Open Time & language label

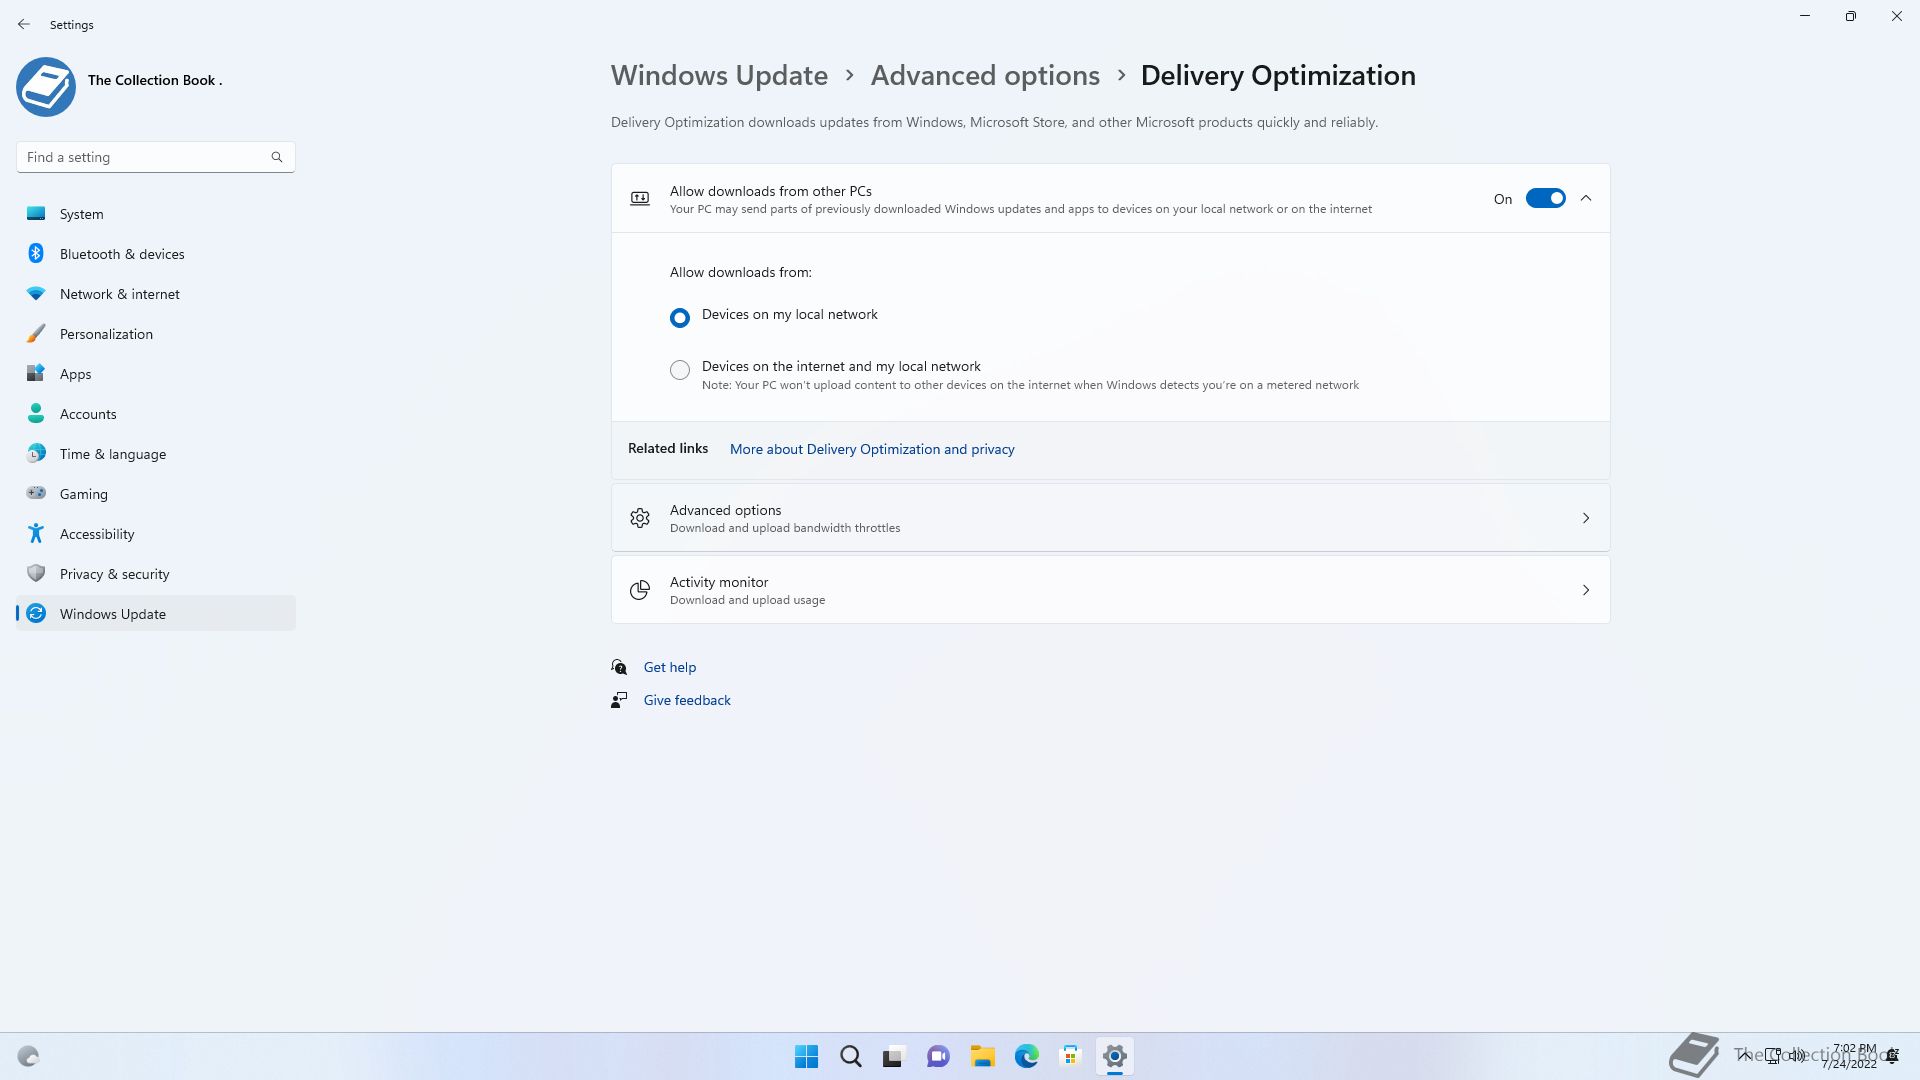point(113,454)
